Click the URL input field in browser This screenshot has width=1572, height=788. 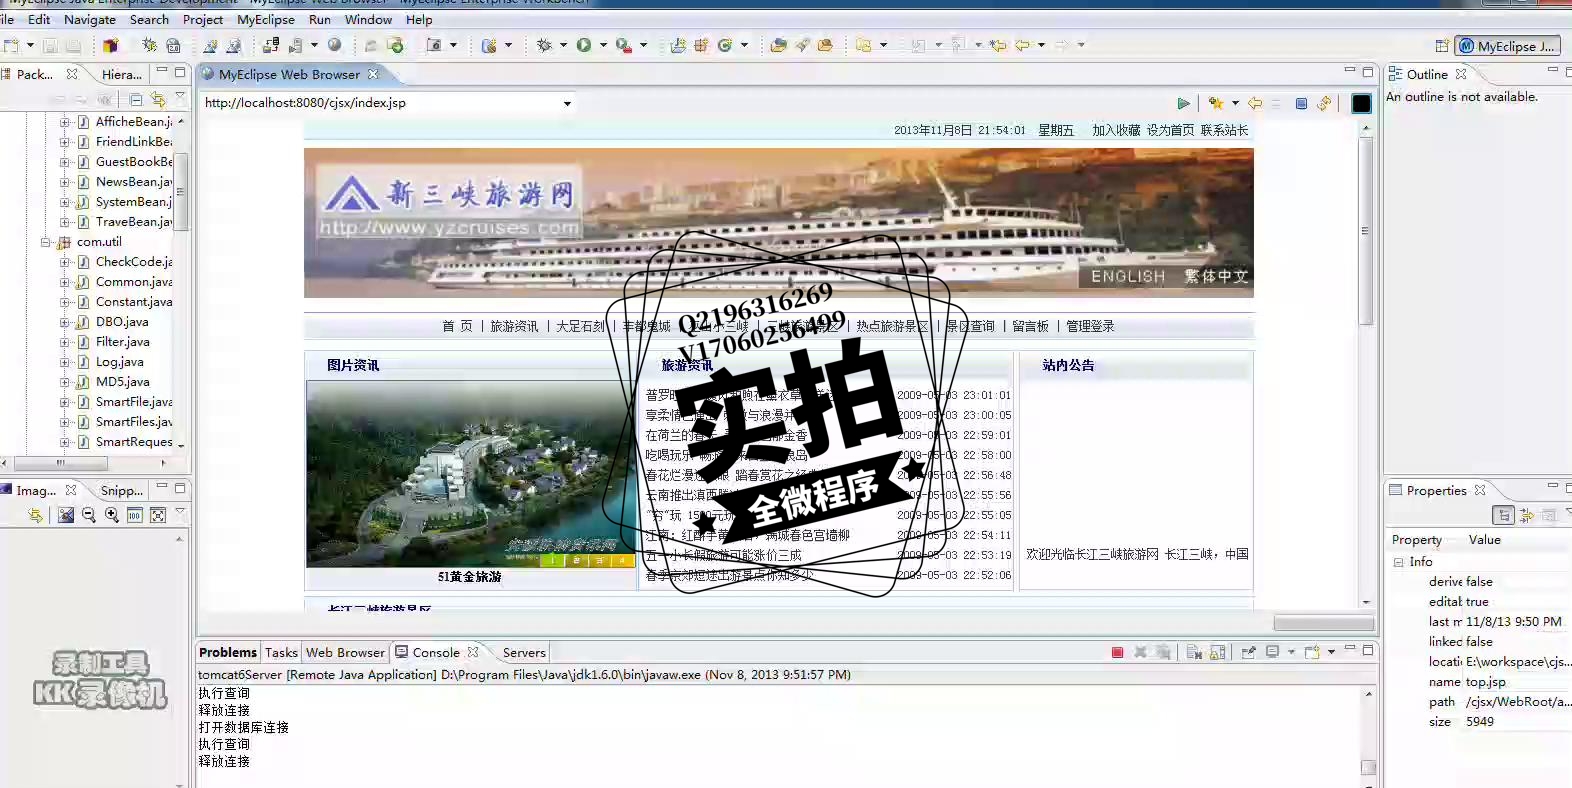click(x=380, y=103)
